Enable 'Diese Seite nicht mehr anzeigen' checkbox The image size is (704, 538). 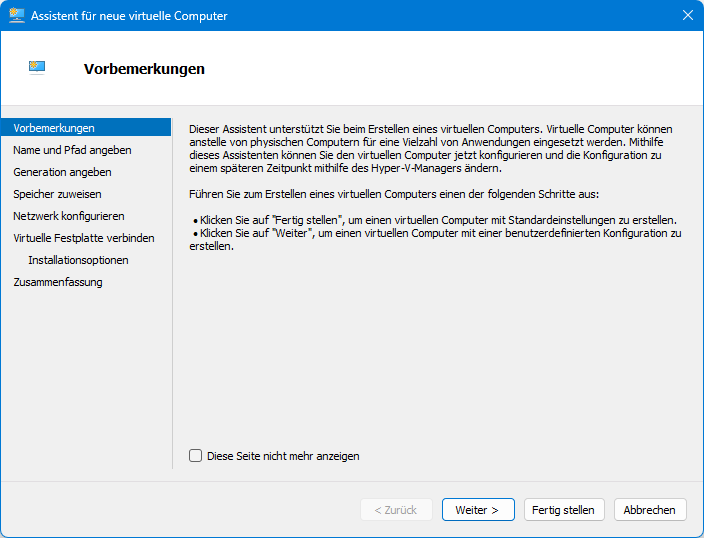click(x=196, y=456)
